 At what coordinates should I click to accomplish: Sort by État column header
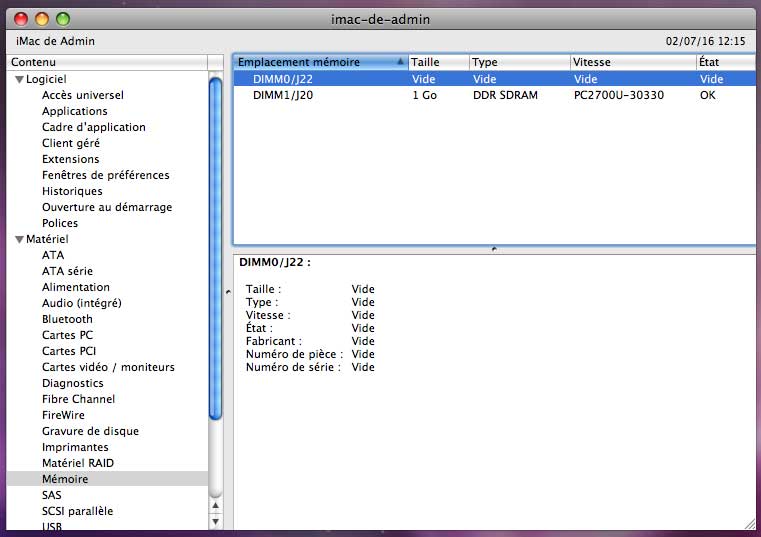point(727,62)
